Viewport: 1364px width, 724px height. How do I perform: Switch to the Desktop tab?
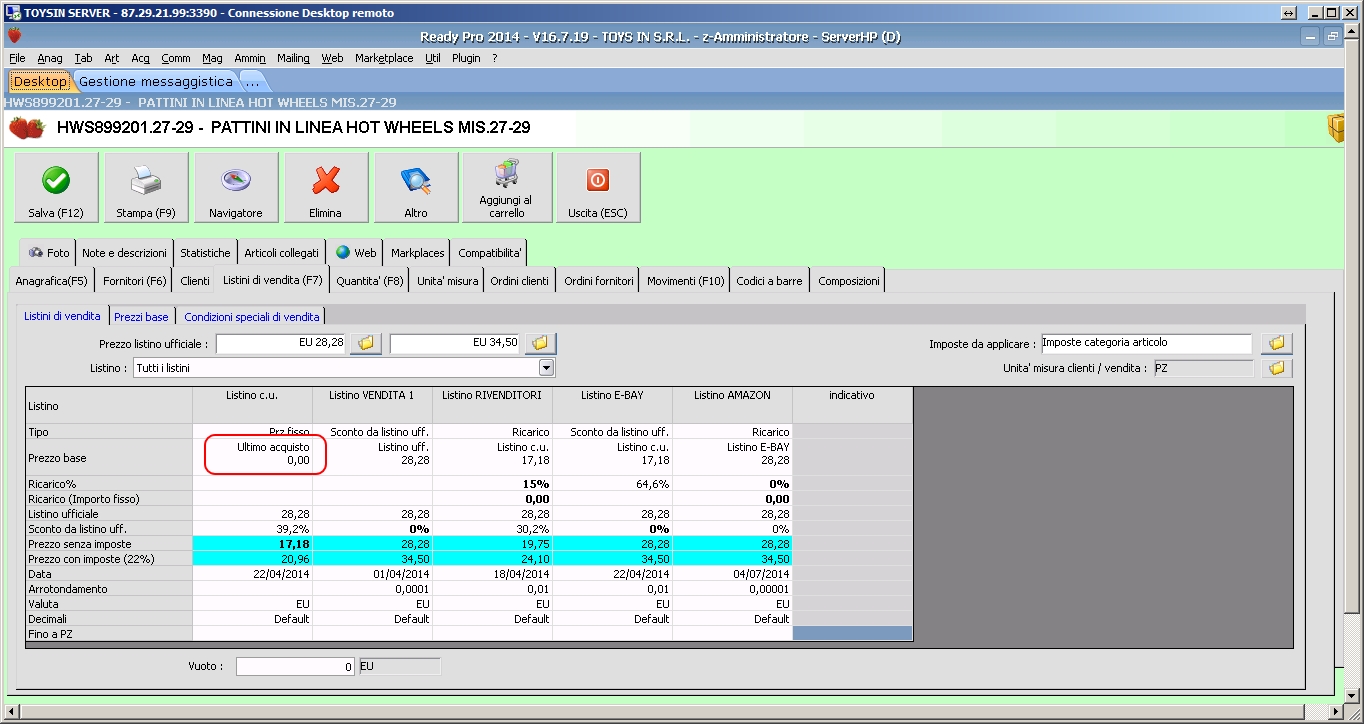coord(40,81)
